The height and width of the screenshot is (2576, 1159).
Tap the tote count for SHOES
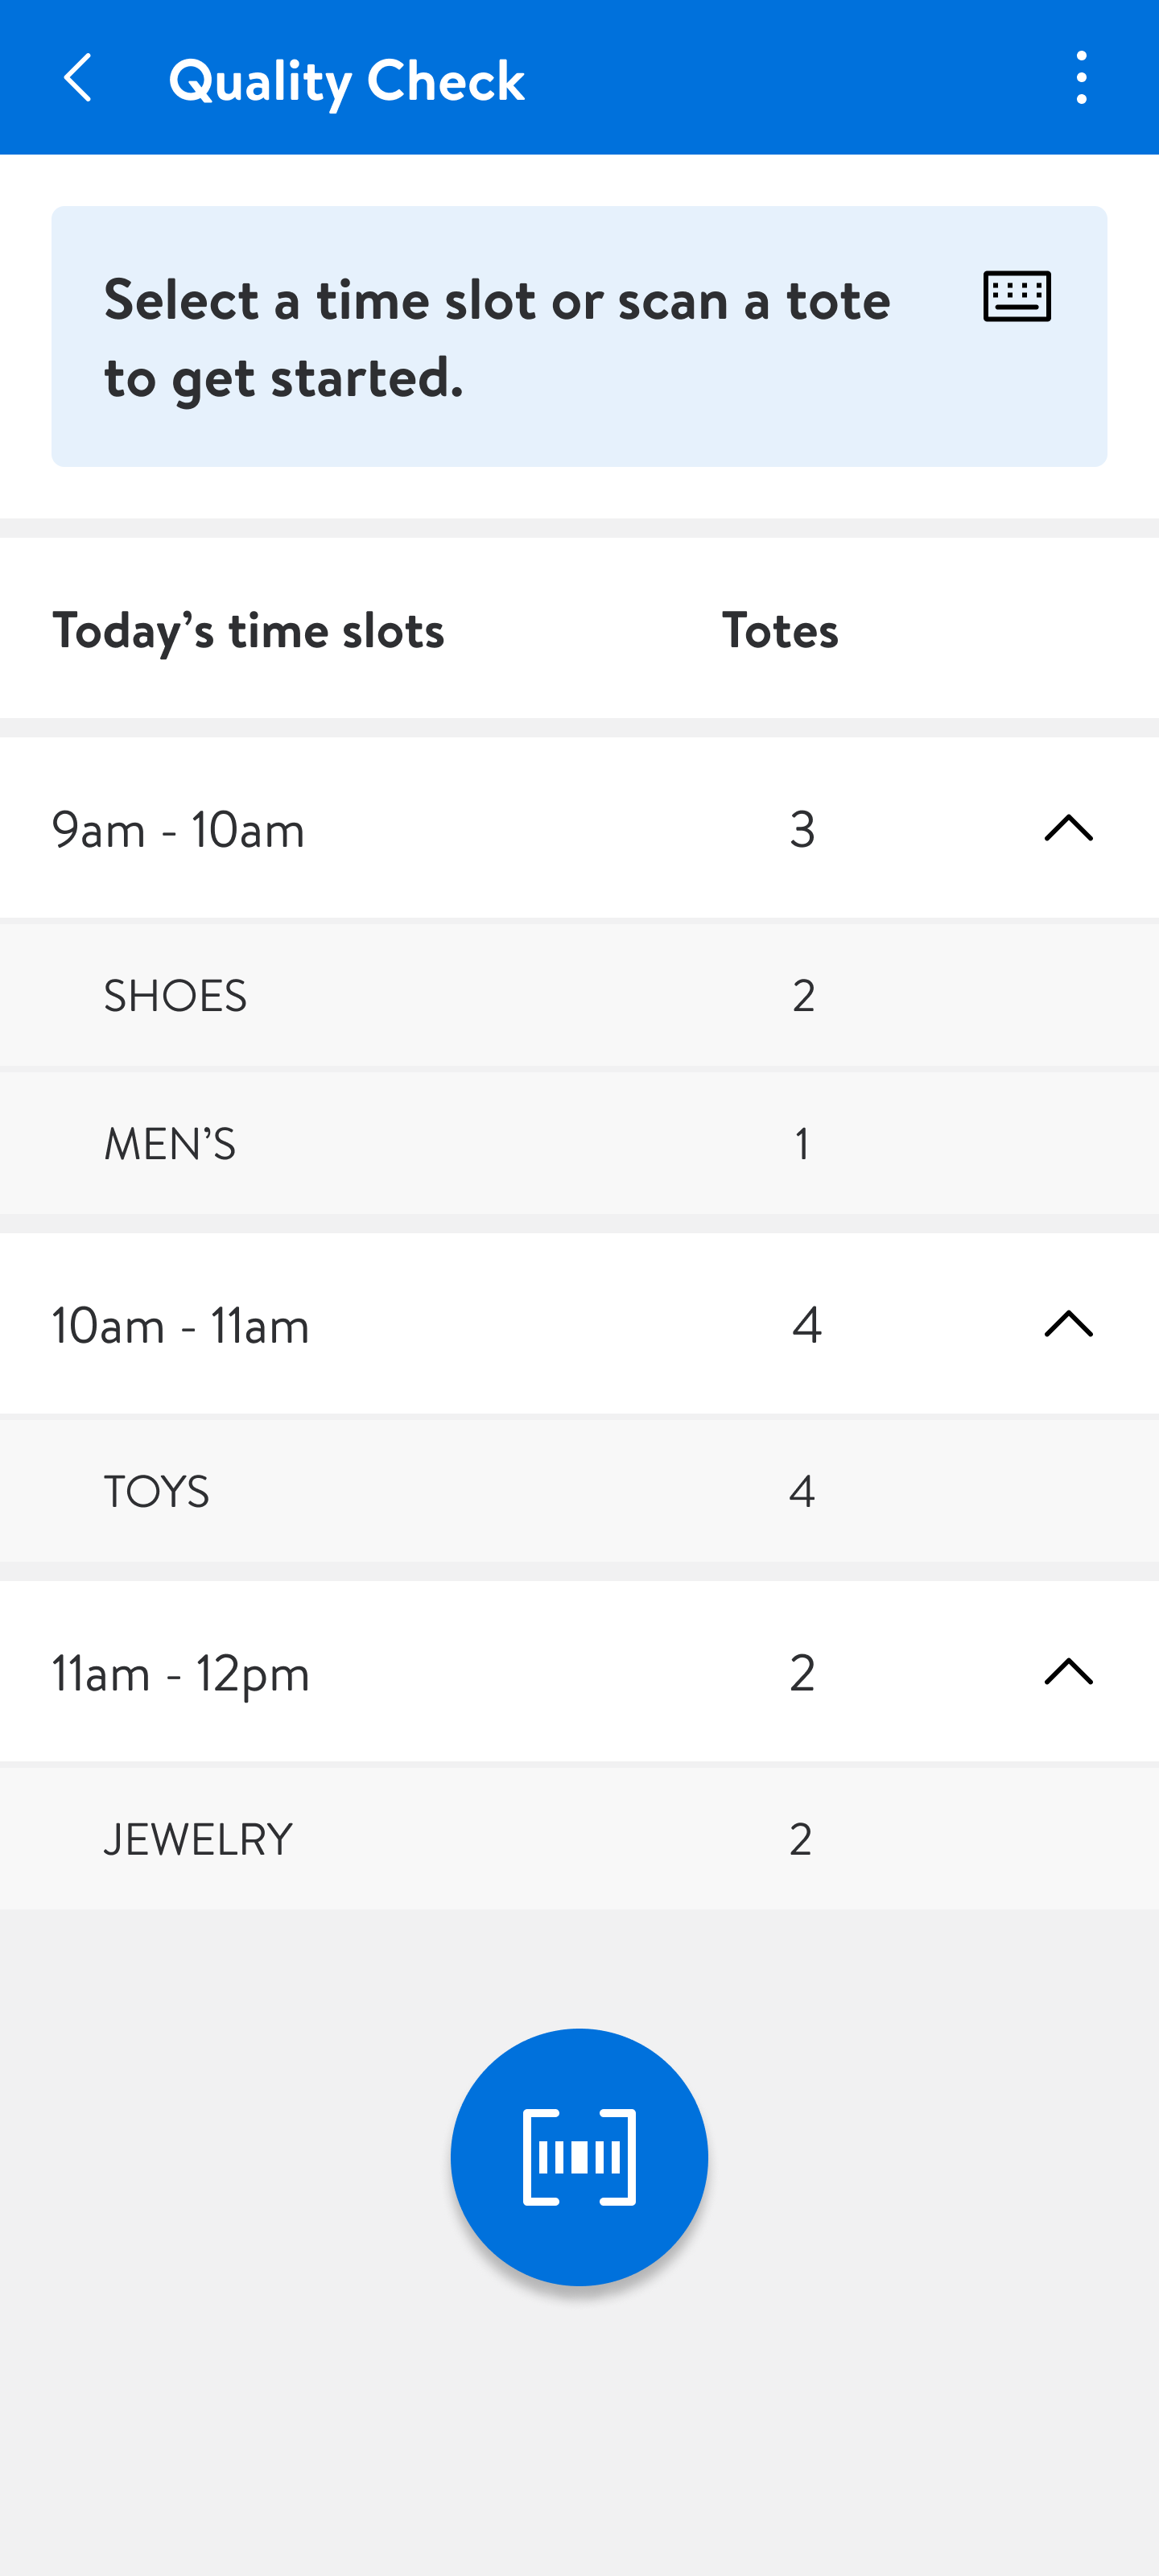pos(803,996)
